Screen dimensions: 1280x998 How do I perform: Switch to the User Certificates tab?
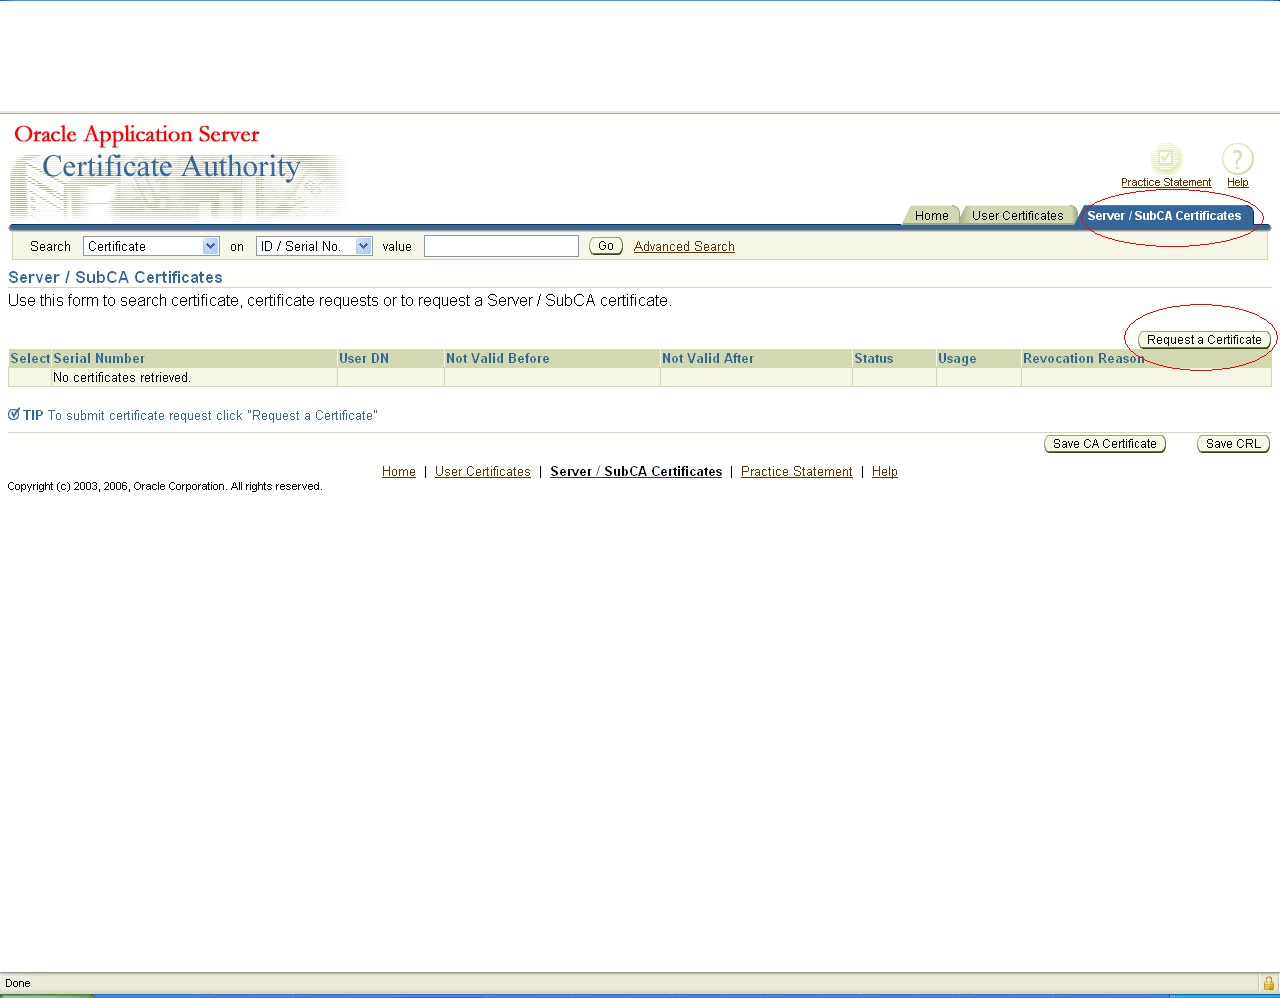click(x=1017, y=215)
